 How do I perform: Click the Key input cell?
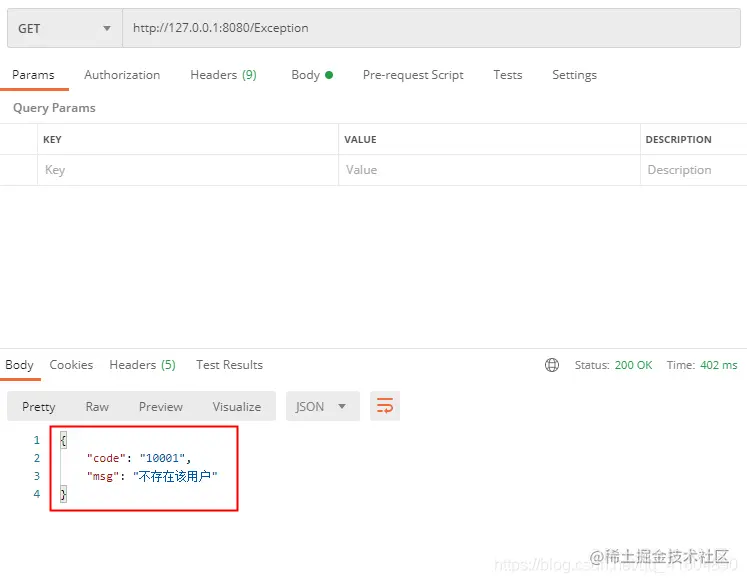tap(188, 170)
